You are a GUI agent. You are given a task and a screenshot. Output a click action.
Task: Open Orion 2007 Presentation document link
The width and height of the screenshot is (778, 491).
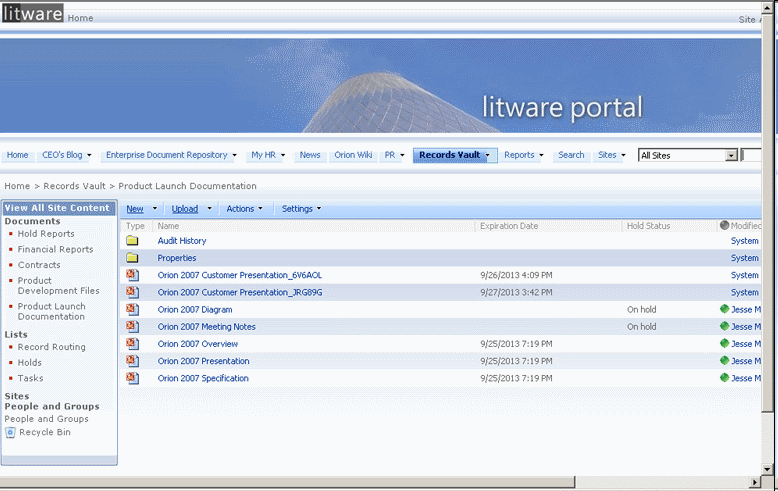[x=203, y=361]
